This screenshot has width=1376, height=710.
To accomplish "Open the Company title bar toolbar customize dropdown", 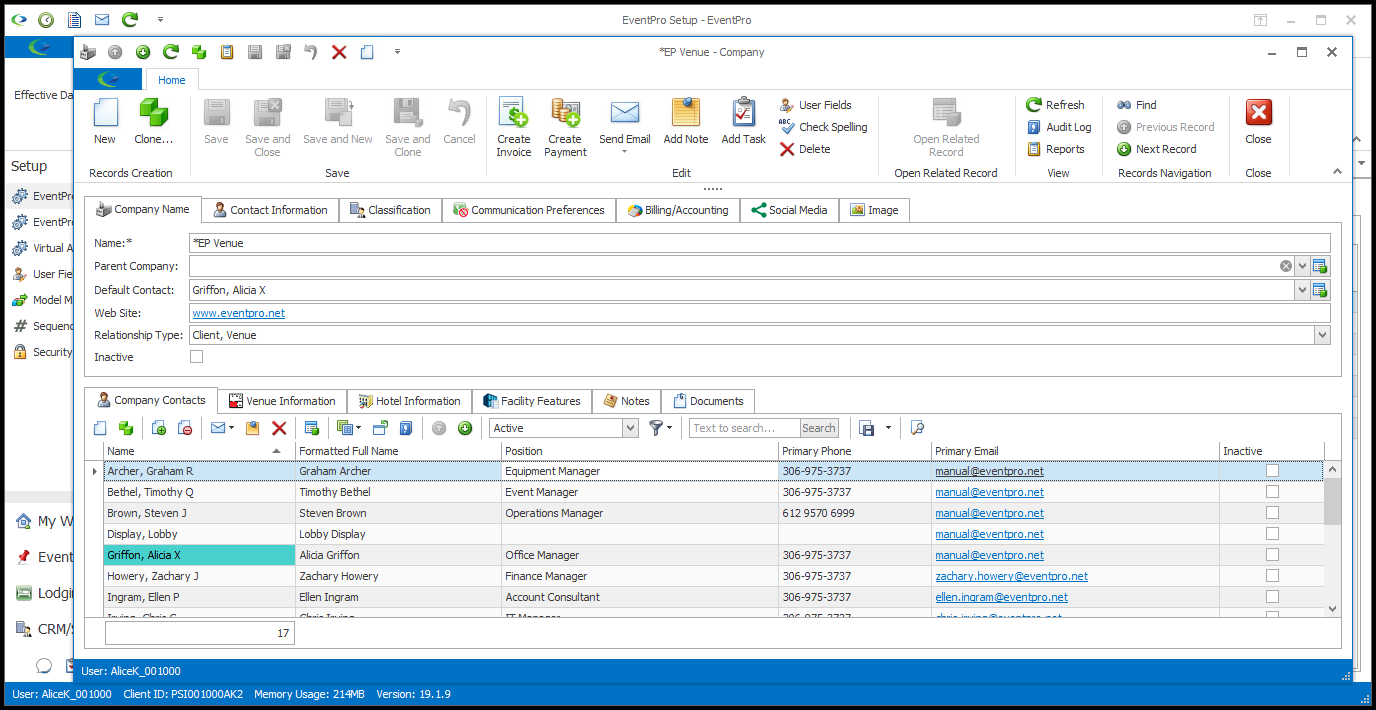I will pyautogui.click(x=397, y=52).
